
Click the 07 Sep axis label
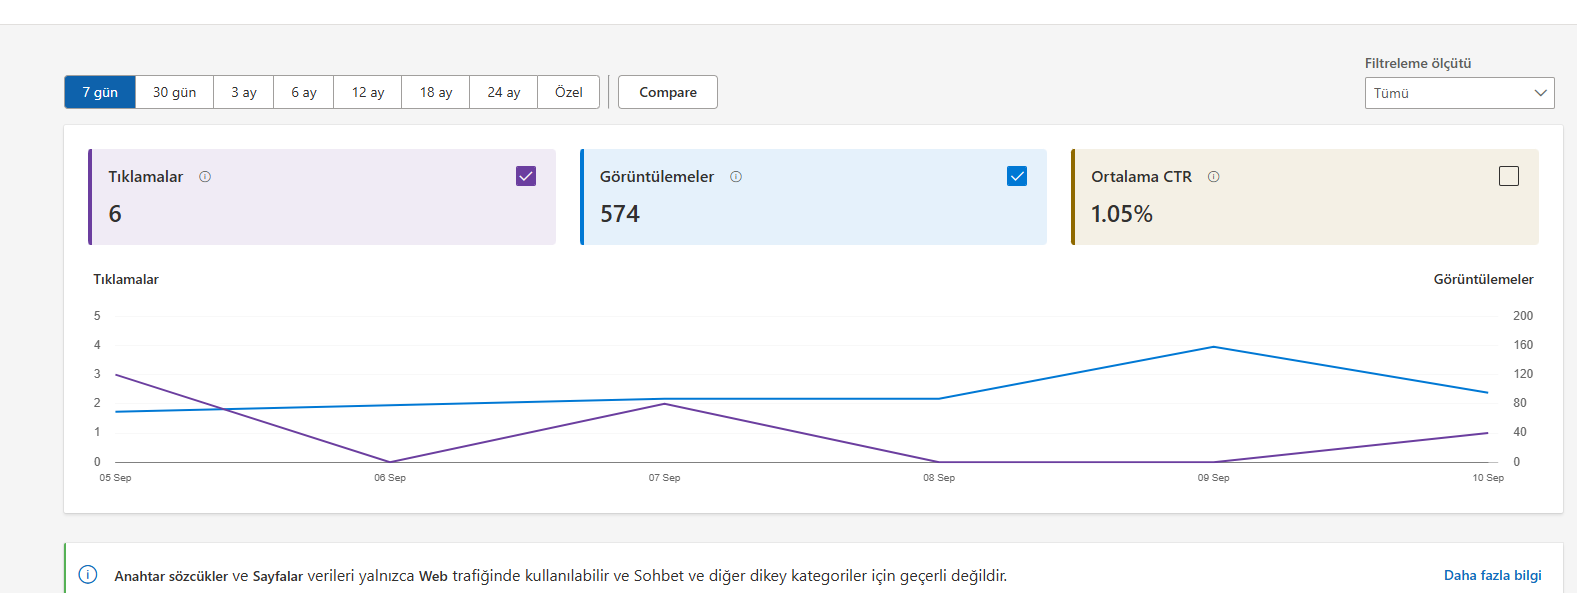coord(664,478)
